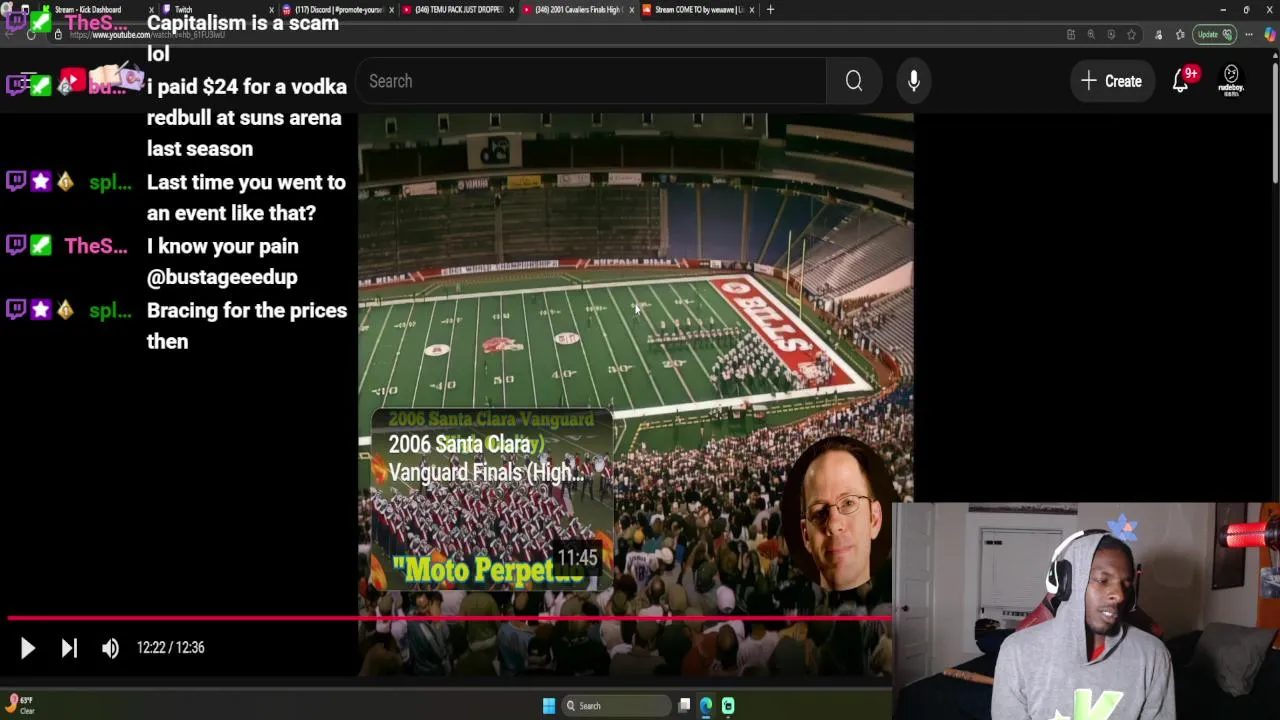Open the weather widget on taskbar

click(20, 705)
